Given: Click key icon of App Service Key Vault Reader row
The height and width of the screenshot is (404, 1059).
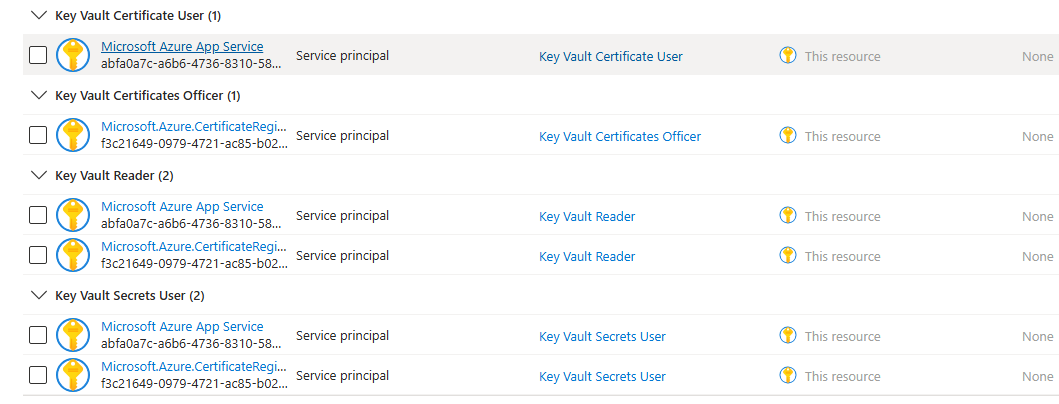Looking at the screenshot, I should point(73,215).
